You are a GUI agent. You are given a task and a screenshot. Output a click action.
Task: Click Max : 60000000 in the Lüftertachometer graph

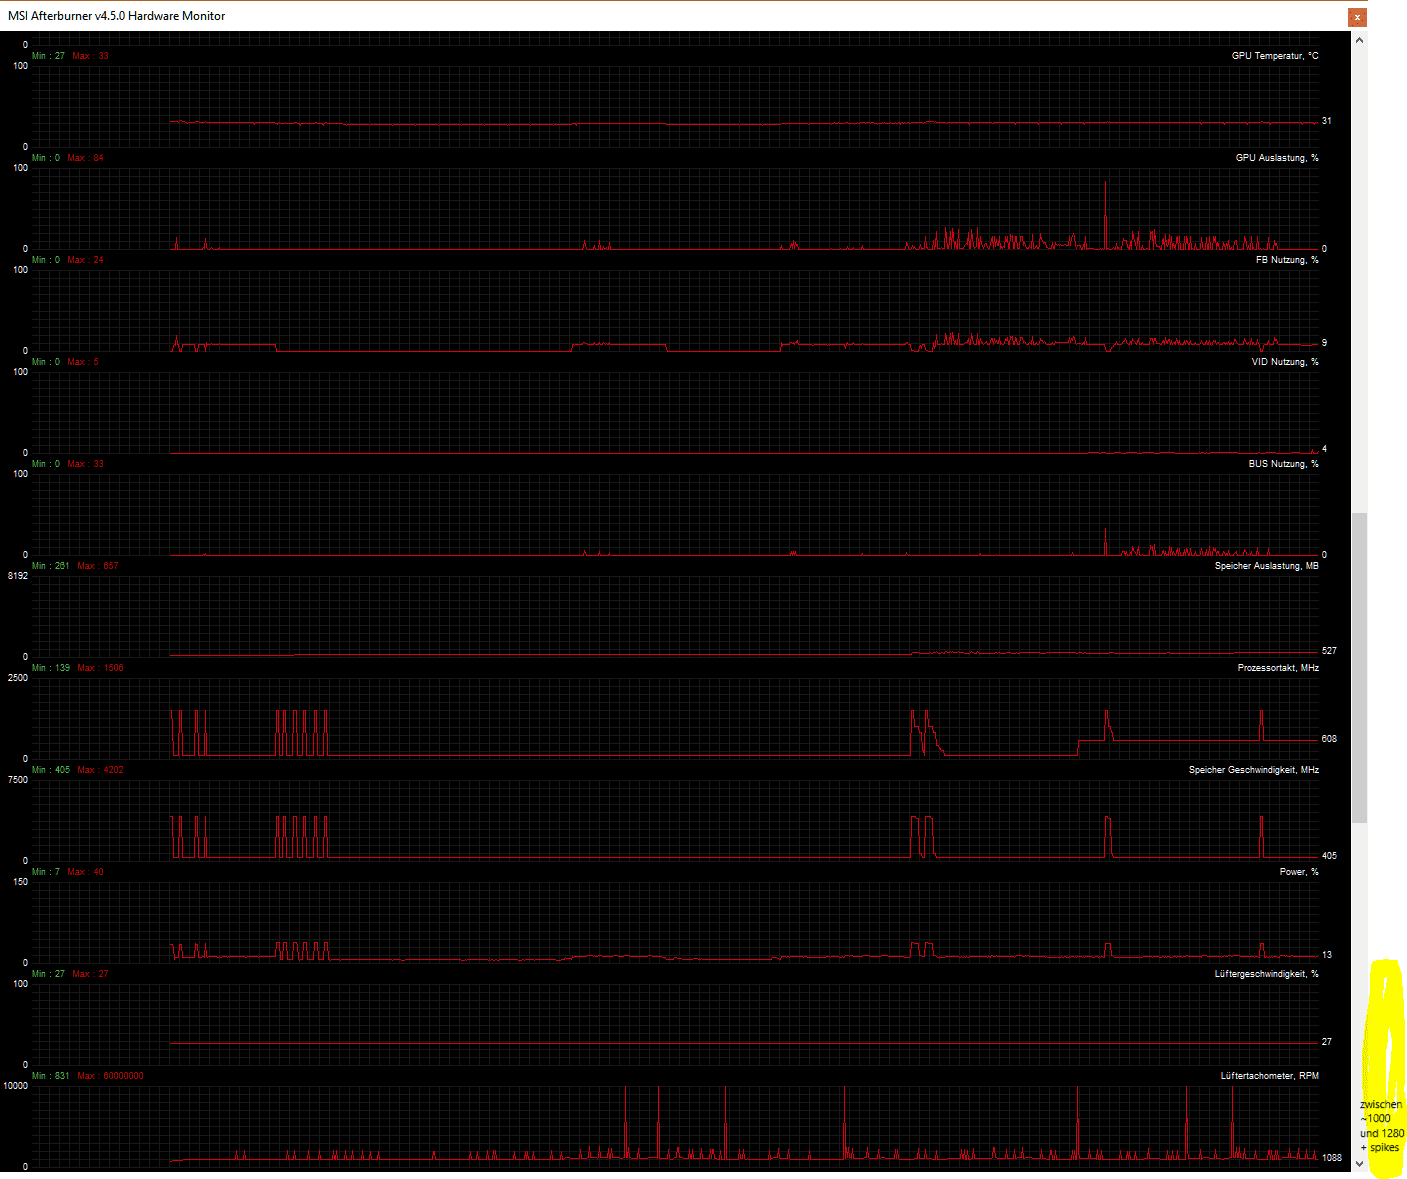coord(110,1076)
